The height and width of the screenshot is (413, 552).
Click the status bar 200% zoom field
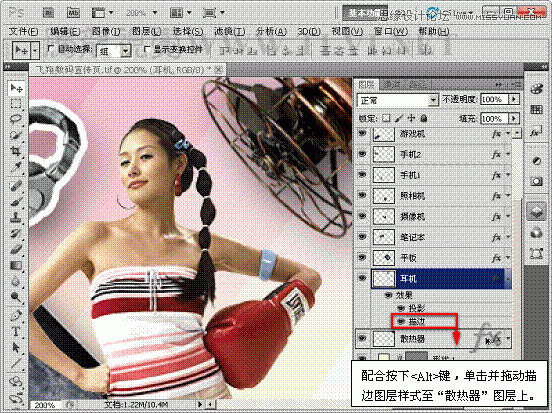point(46,405)
